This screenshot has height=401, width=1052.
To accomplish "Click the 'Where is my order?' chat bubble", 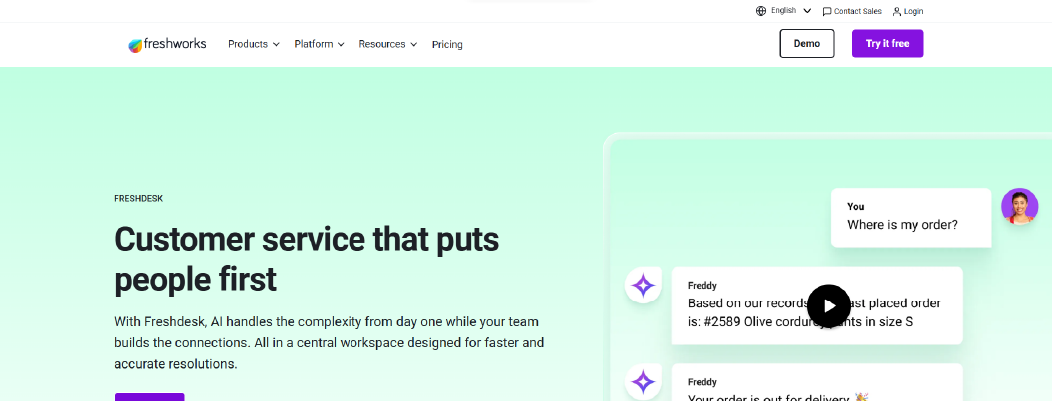I will (x=911, y=218).
